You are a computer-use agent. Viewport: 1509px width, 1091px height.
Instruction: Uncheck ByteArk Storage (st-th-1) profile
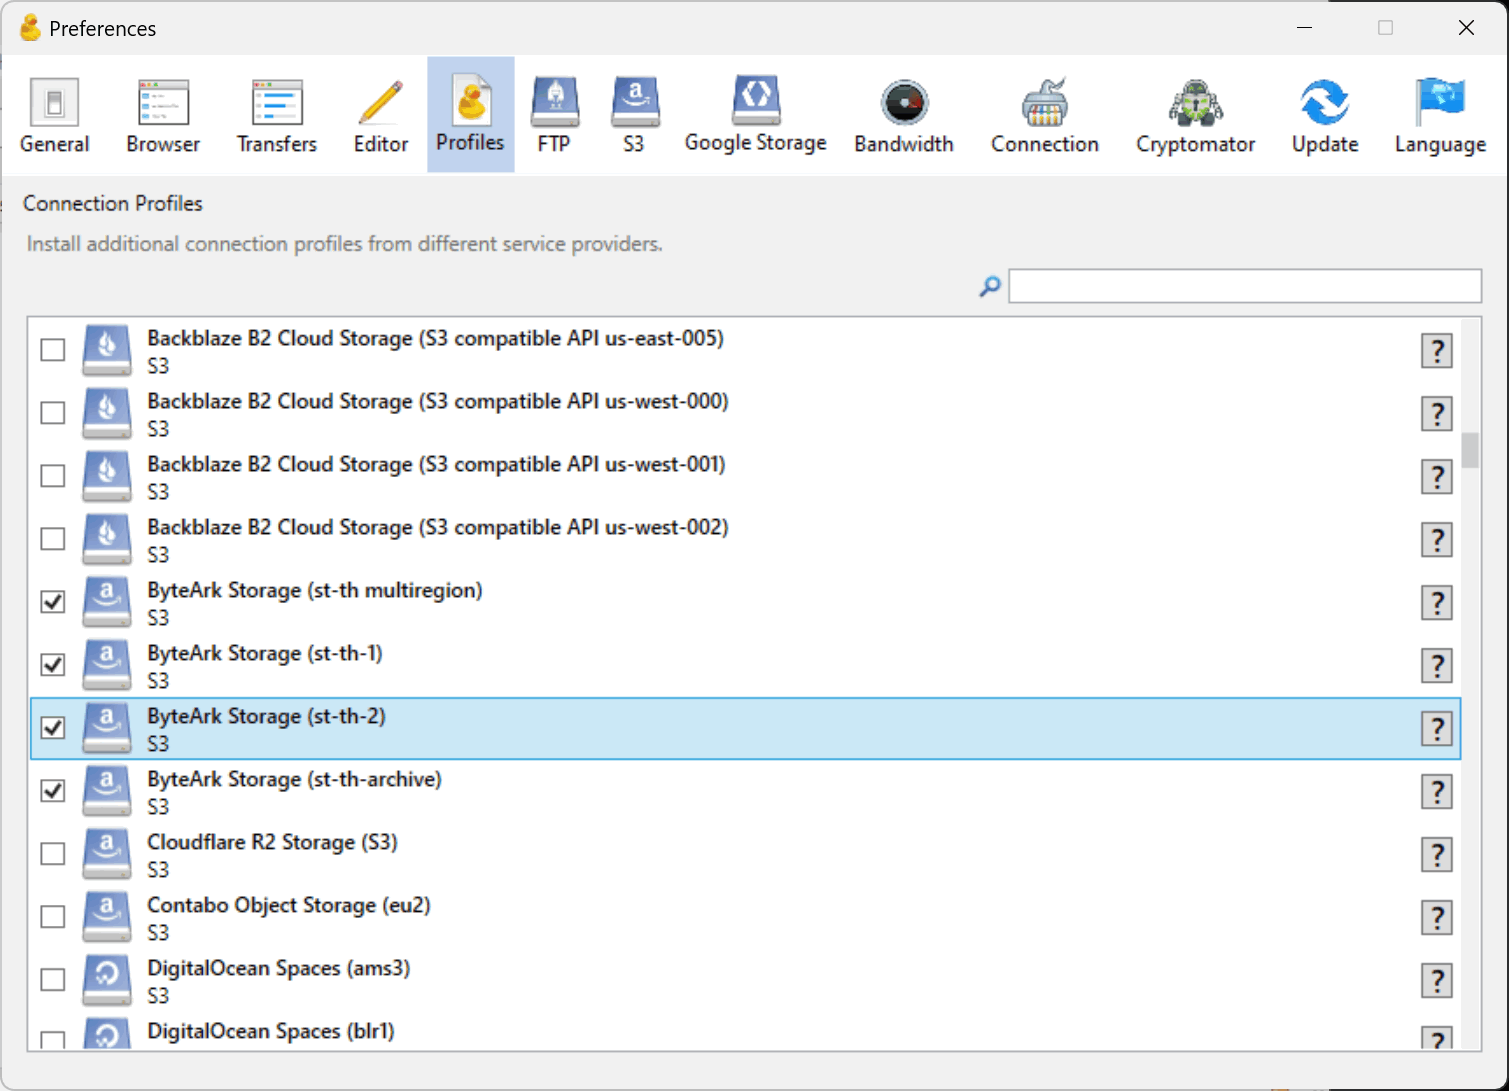(53, 665)
